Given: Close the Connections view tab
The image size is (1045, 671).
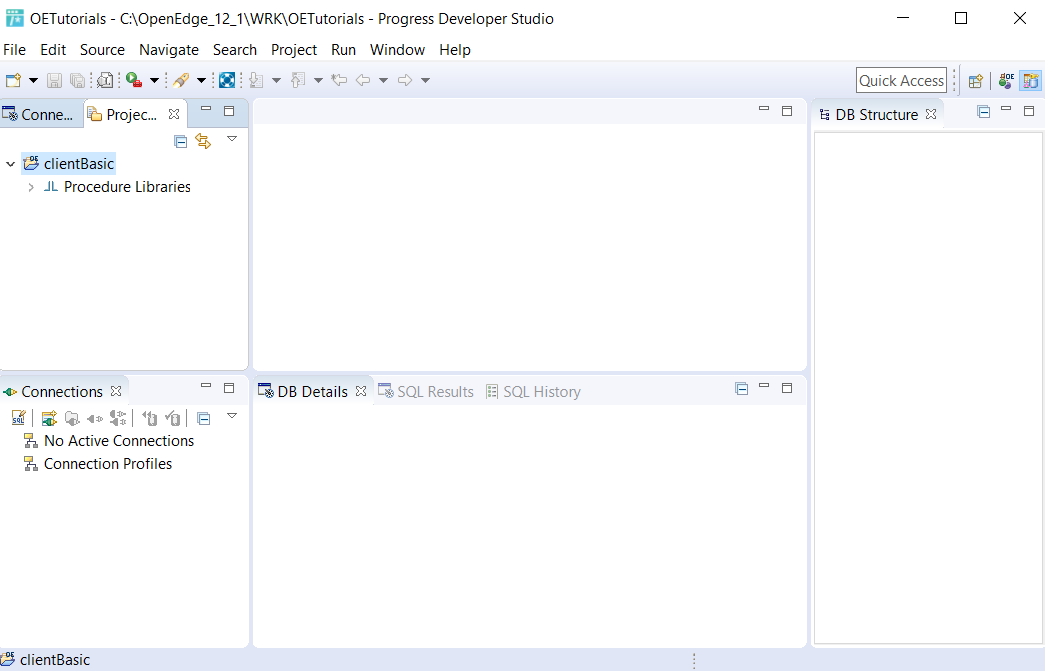Looking at the screenshot, I should [116, 391].
